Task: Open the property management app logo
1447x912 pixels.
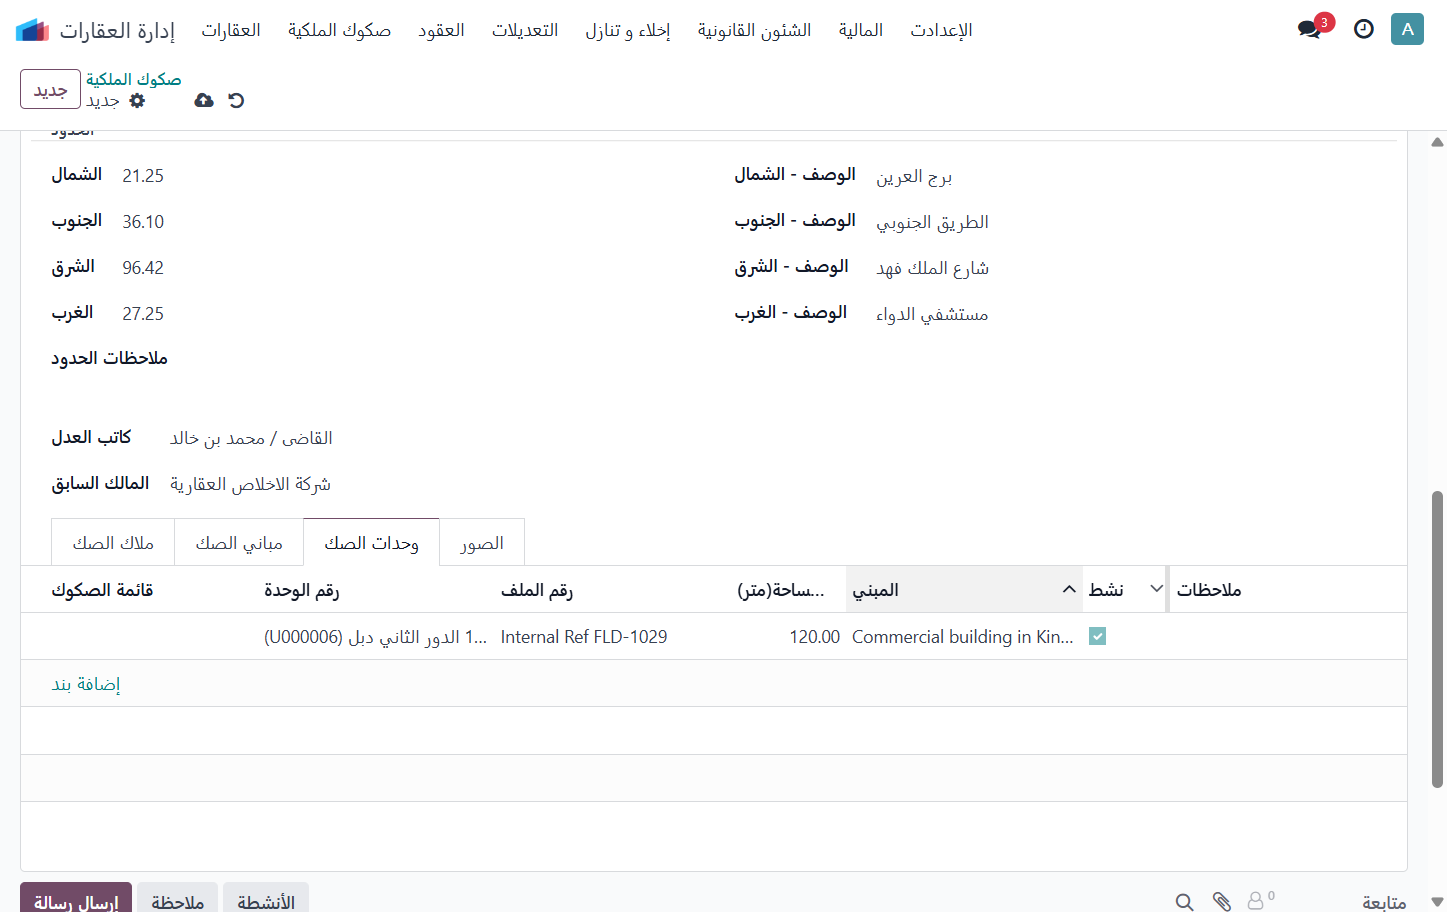Action: click(32, 30)
